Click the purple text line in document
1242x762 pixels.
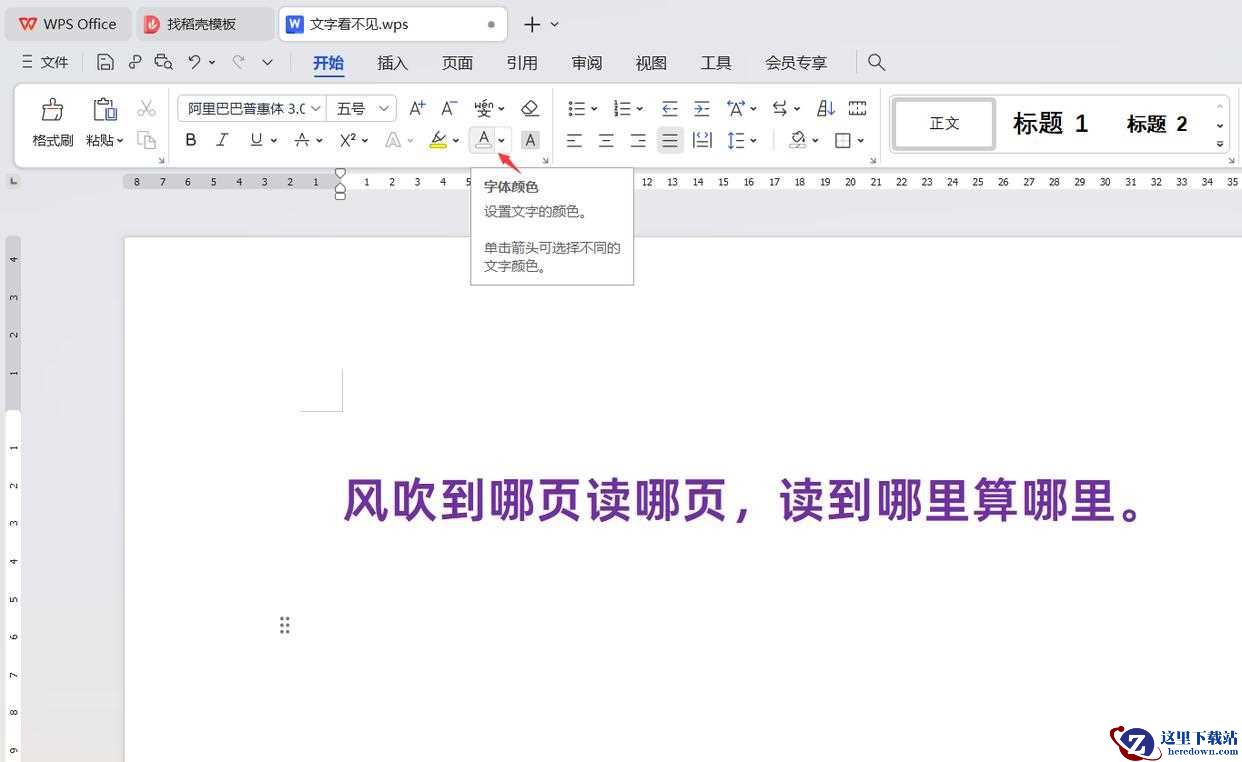pos(742,501)
